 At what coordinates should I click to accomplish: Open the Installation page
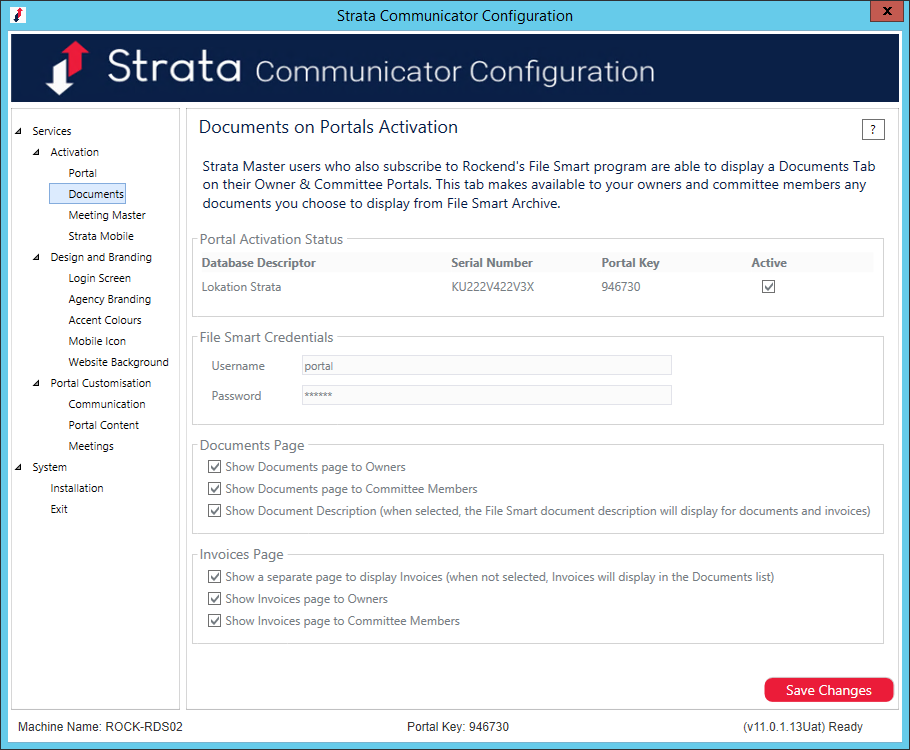click(x=77, y=488)
